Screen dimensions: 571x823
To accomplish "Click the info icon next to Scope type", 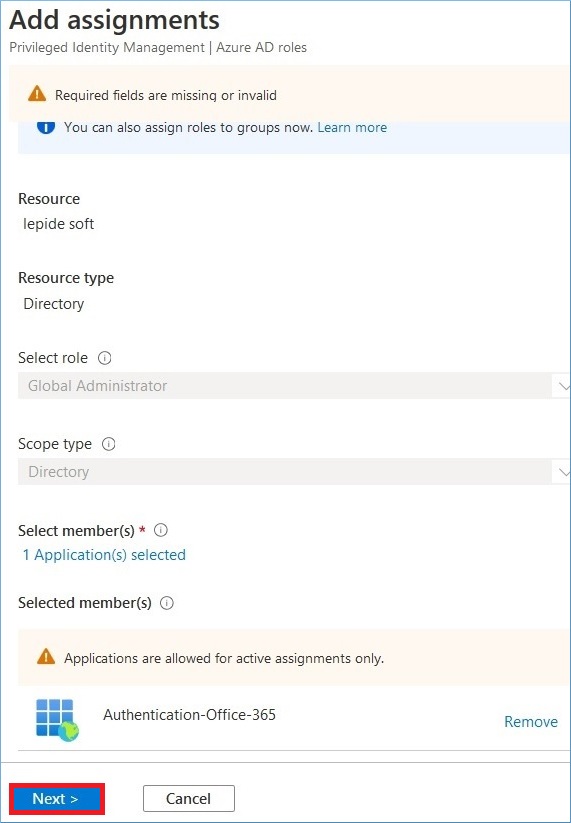I will pyautogui.click(x=109, y=445).
